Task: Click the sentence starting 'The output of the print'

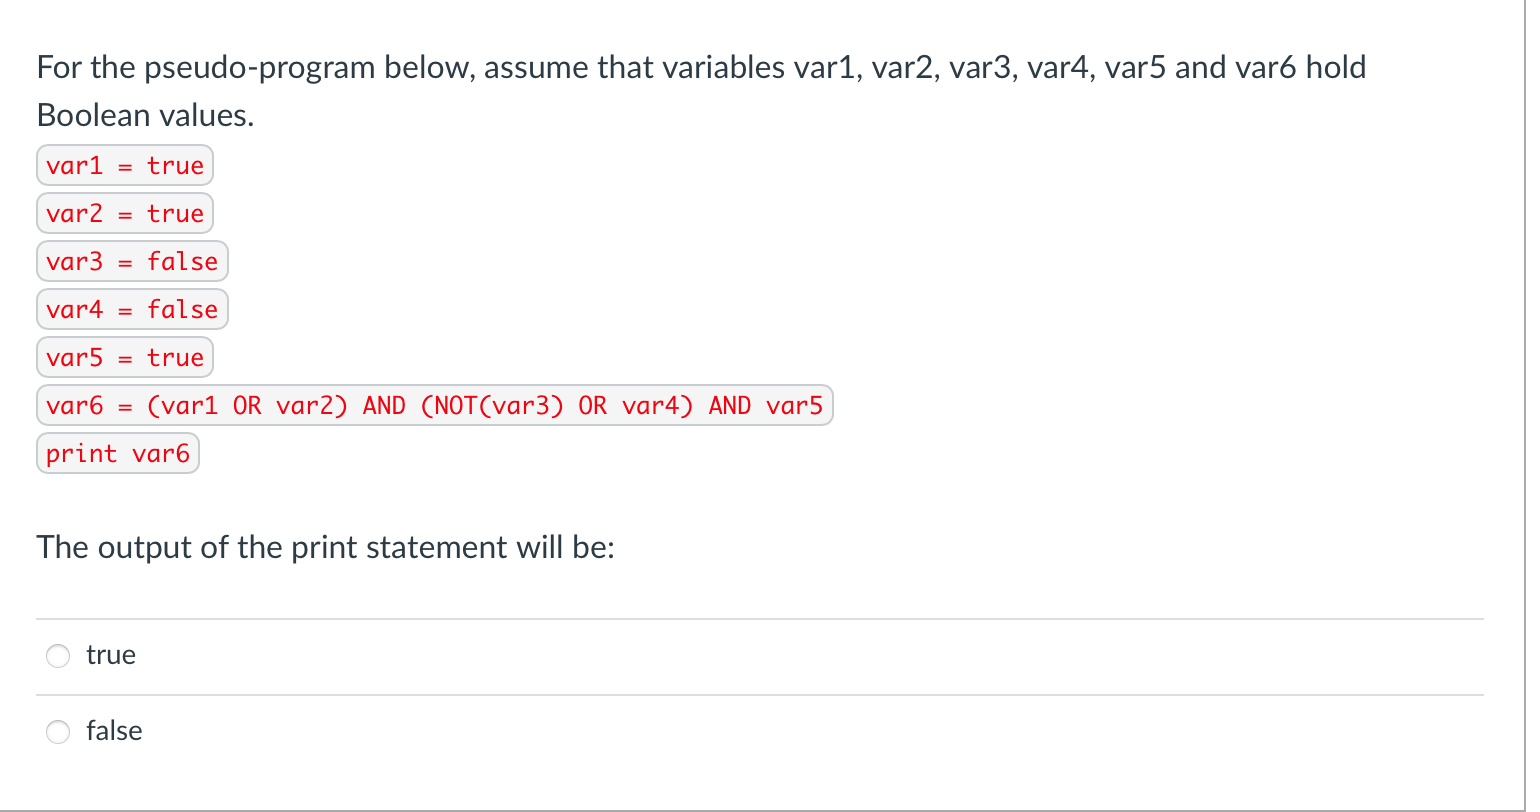Action: [326, 547]
